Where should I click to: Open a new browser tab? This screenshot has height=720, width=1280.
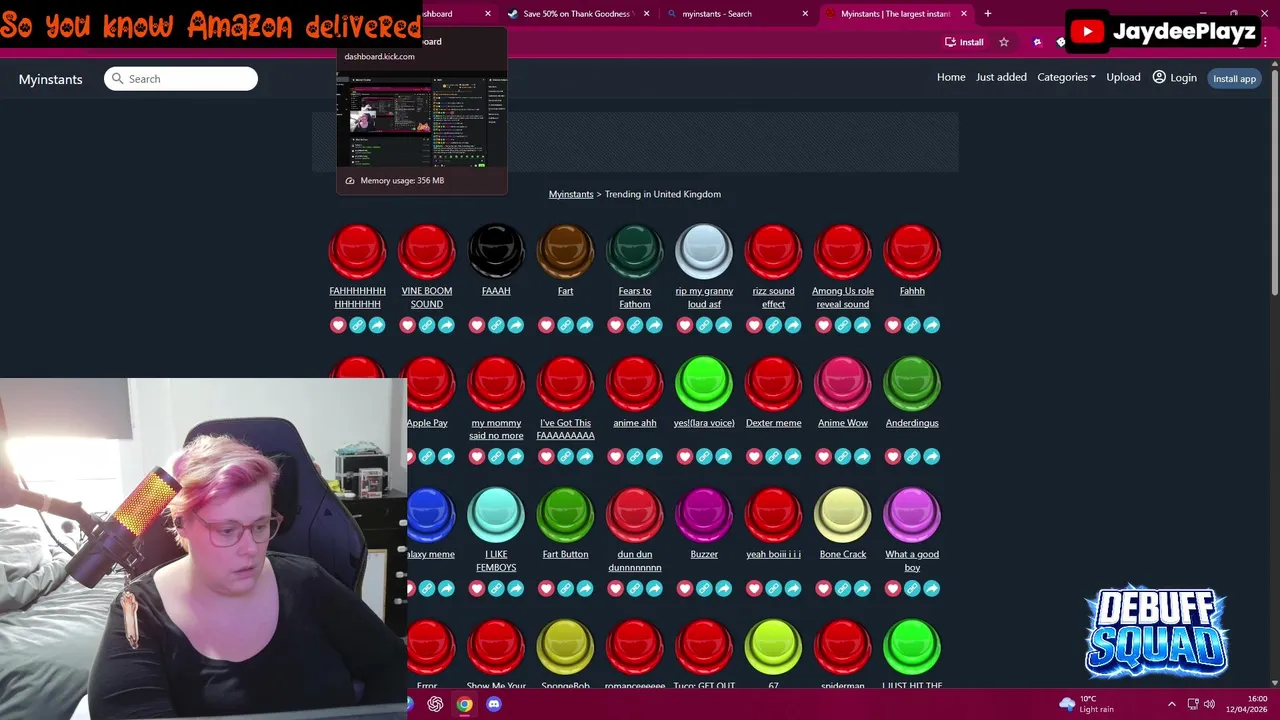coord(987,14)
